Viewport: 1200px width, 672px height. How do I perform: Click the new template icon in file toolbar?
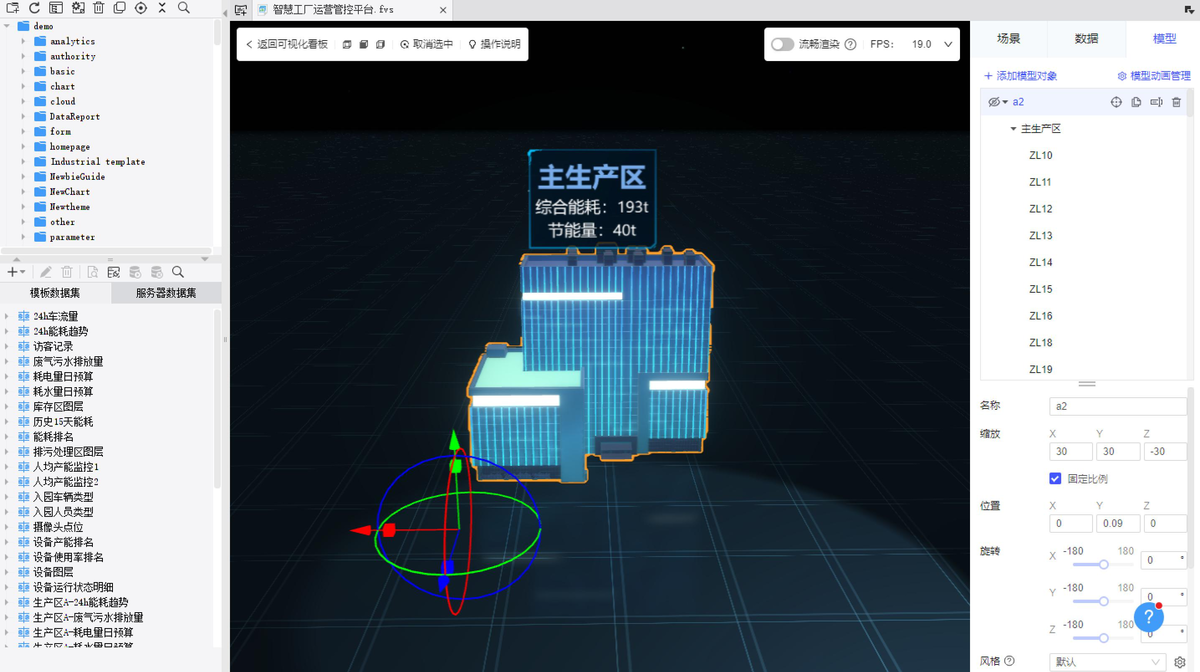(13, 7)
